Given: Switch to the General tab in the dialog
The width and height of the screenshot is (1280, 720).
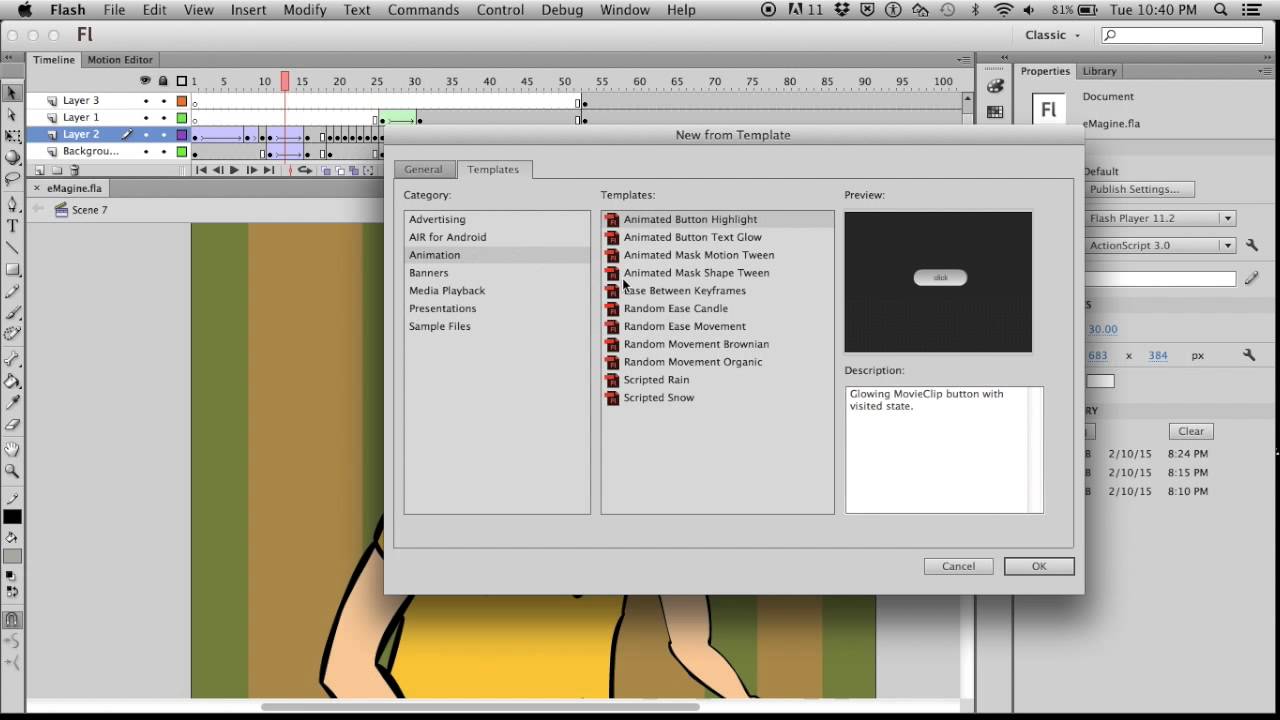Looking at the screenshot, I should click(423, 170).
